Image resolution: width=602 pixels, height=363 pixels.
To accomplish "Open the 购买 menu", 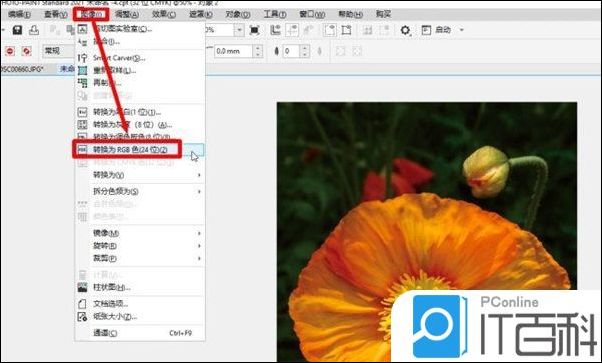I will (x=383, y=15).
